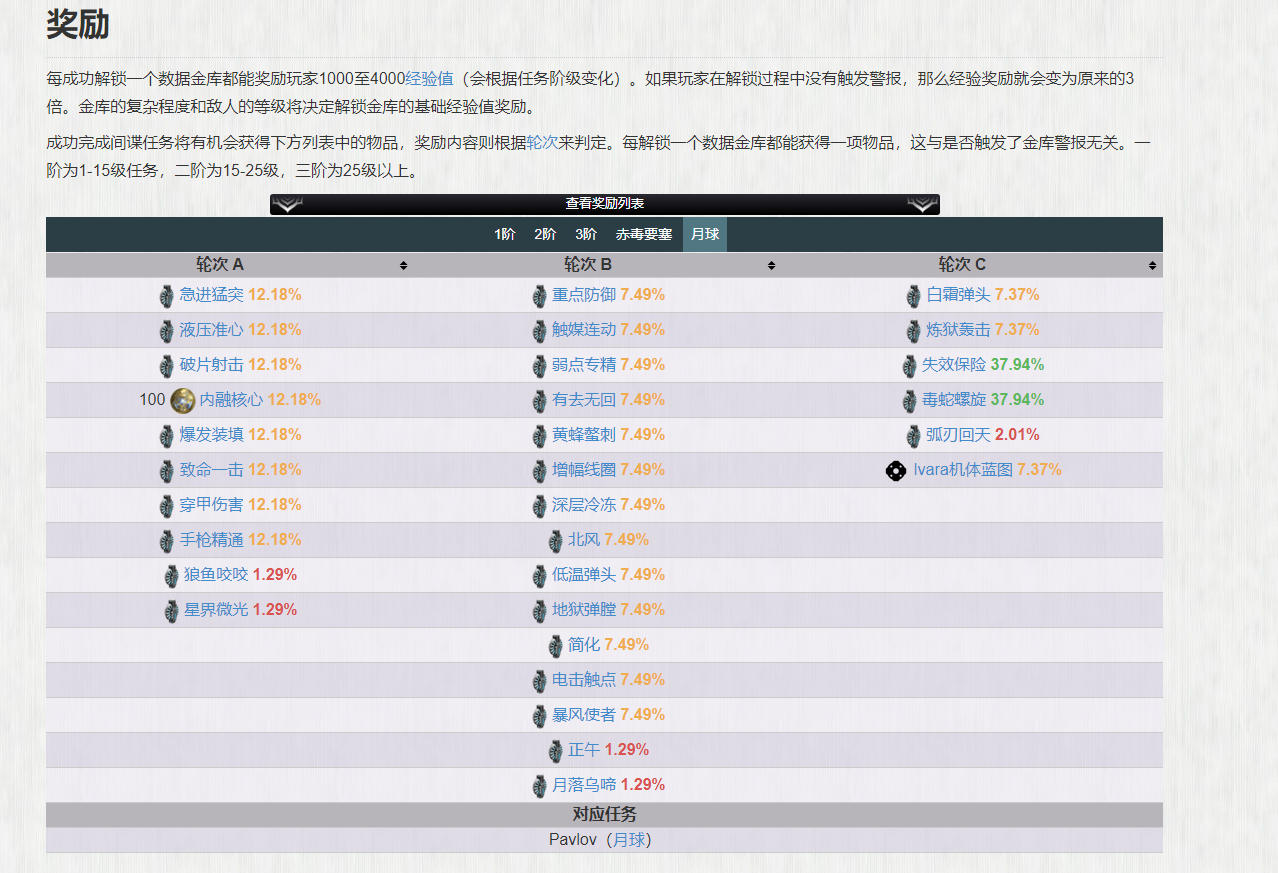The height and width of the screenshot is (873, 1278).
Task: Collapse the 查看奖励列表 reward table bar
Action: pyautogui.click(x=604, y=204)
